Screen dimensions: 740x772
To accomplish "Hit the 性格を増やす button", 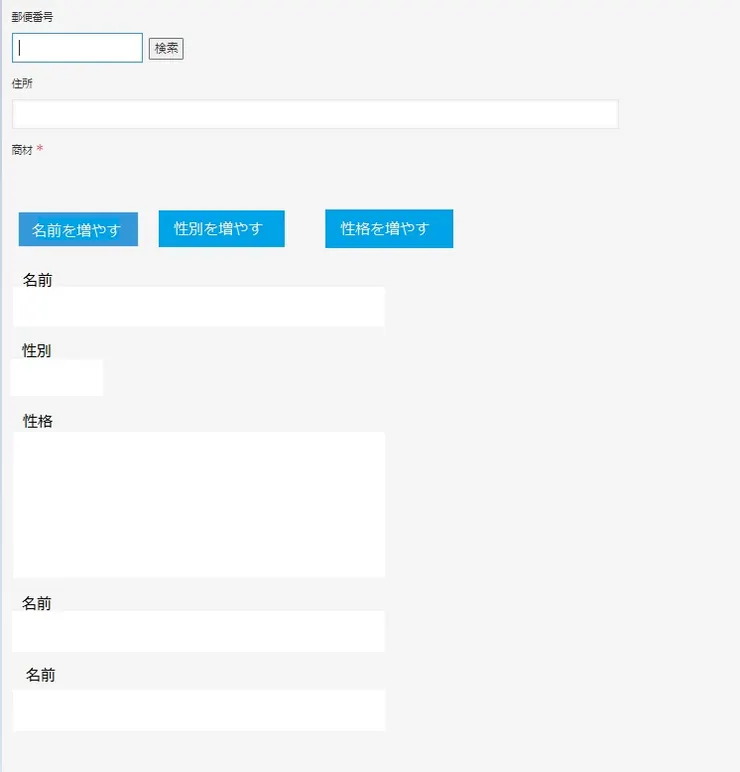I will pyautogui.click(x=388, y=228).
